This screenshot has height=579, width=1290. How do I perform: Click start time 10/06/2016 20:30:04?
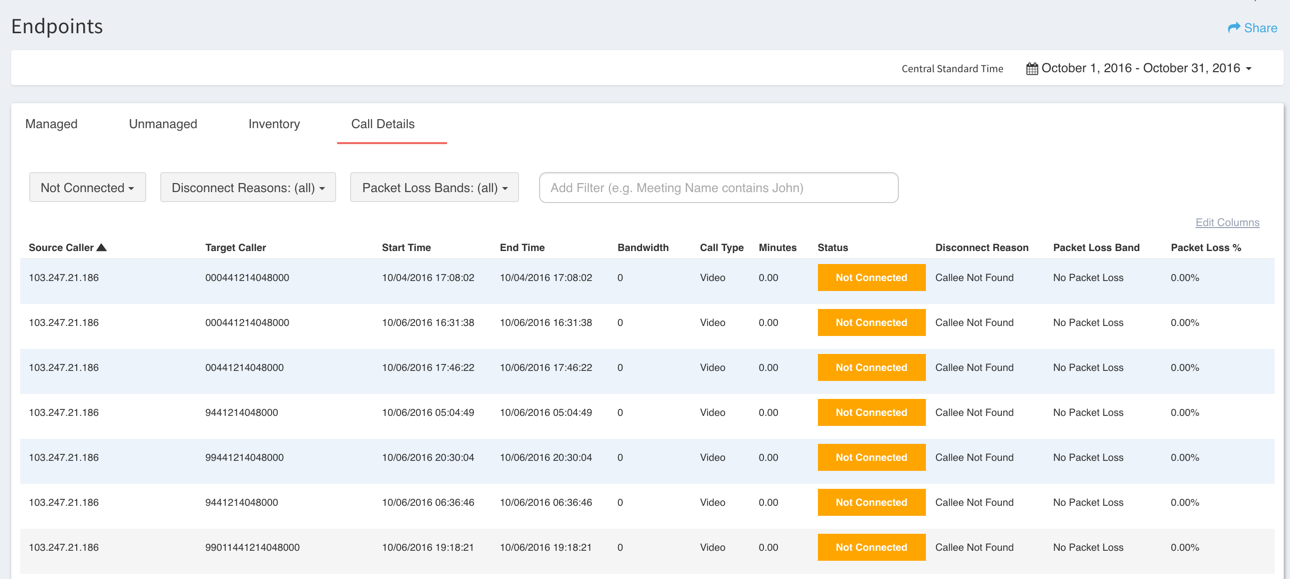tap(428, 458)
